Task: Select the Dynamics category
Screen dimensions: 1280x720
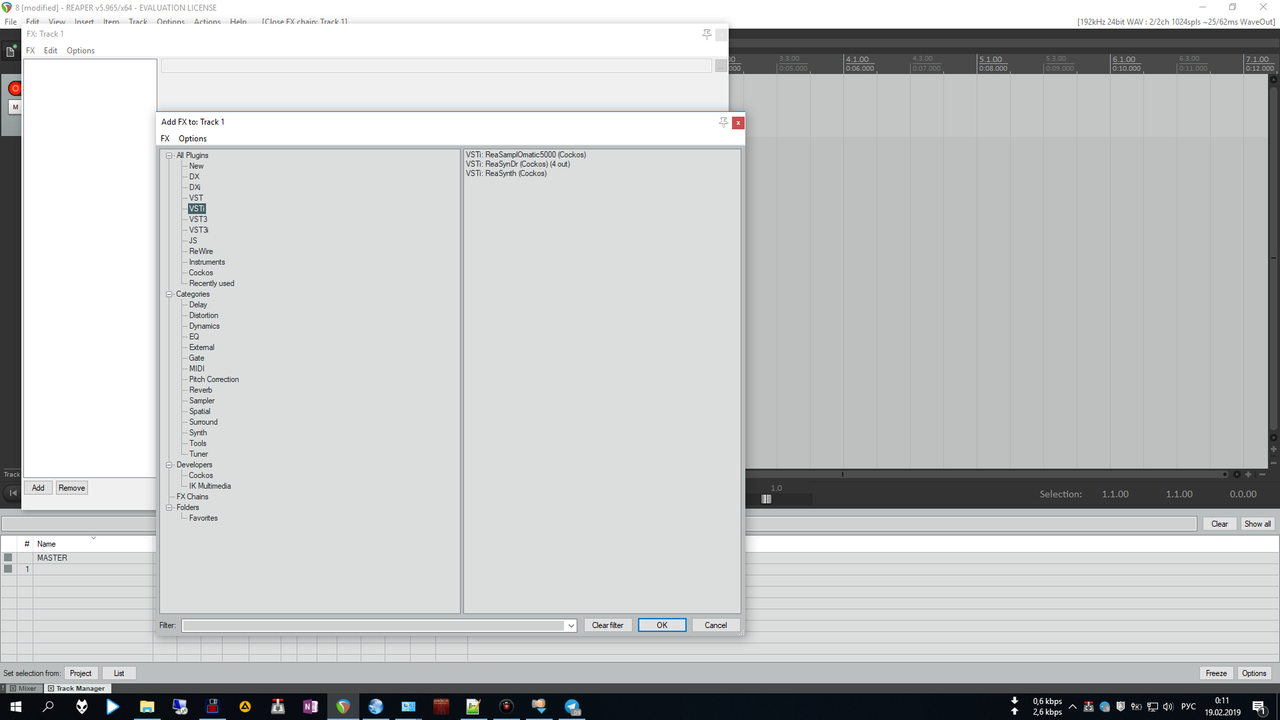Action: [204, 326]
